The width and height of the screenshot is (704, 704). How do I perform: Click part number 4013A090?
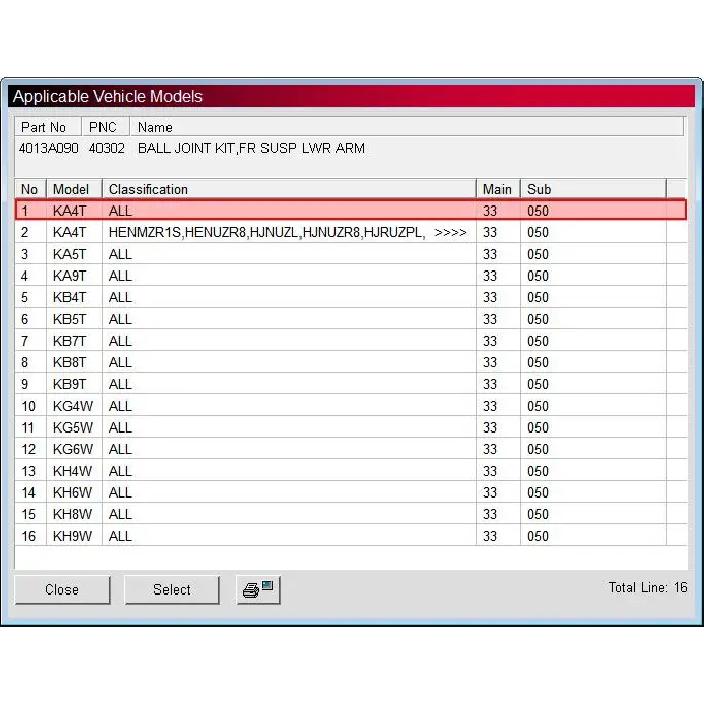tap(48, 148)
